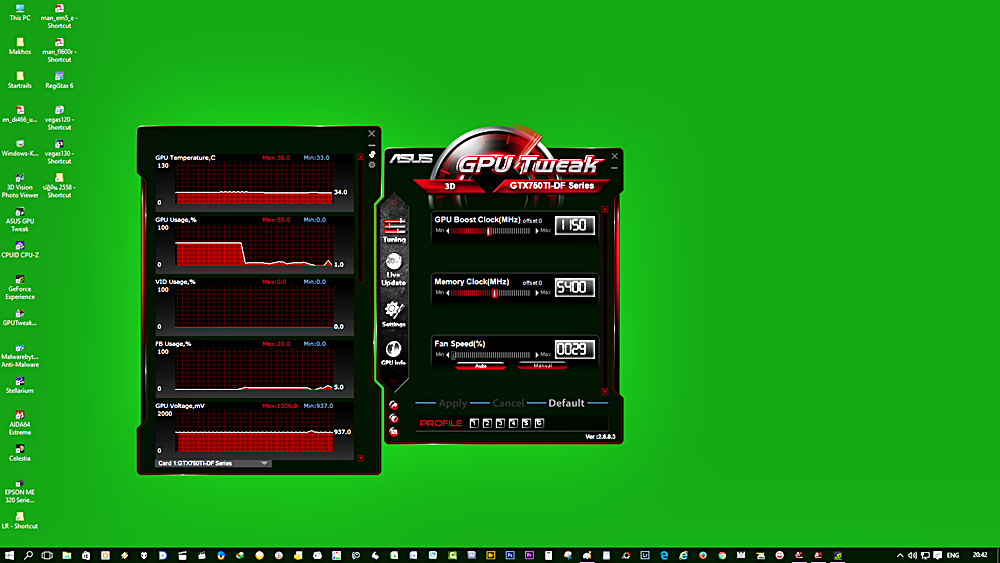Select profile G
The height and width of the screenshot is (563, 1000).
coord(540,423)
